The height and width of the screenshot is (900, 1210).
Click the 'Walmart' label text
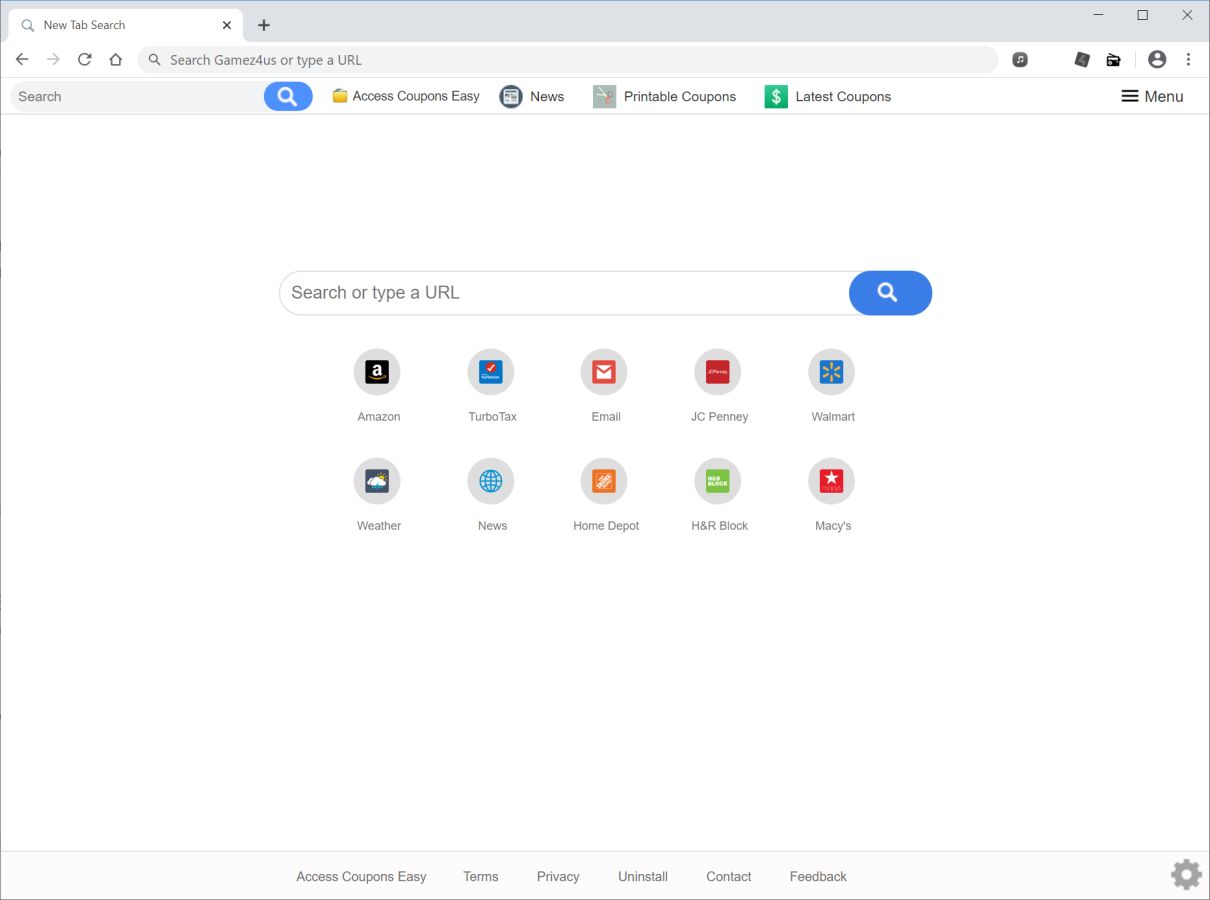833,417
